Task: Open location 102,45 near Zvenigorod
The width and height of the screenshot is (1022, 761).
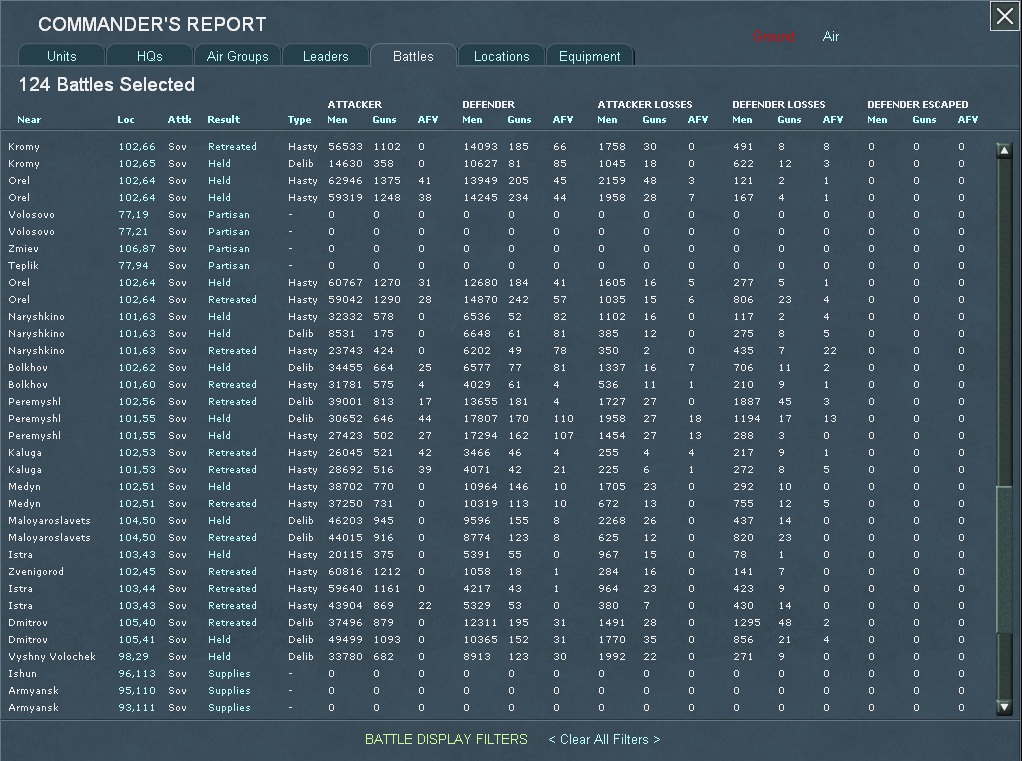Action: (x=137, y=571)
